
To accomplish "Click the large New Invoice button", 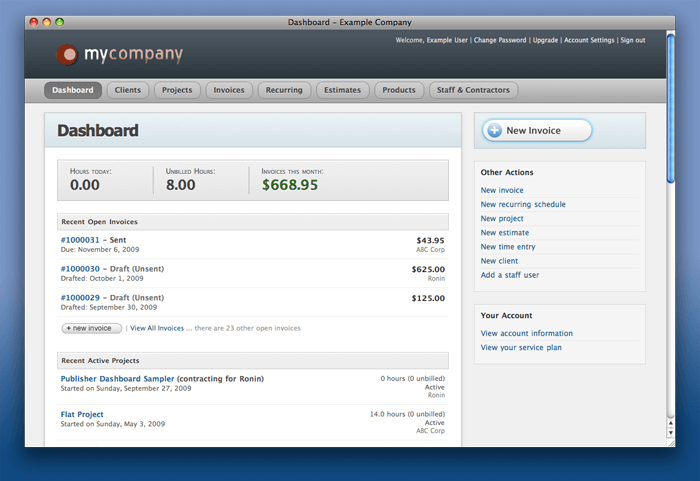I will [x=537, y=130].
